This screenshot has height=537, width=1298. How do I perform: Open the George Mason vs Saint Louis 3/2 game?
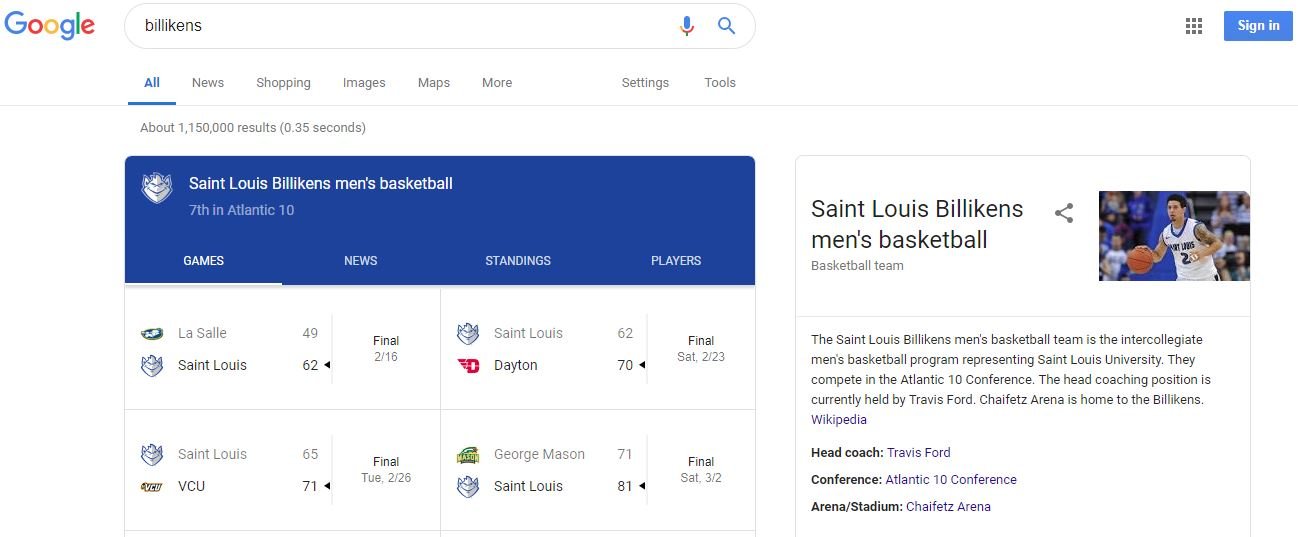[598, 470]
